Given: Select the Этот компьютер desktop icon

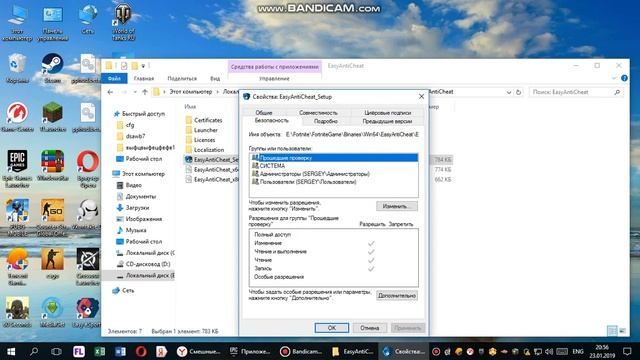Looking at the screenshot, I should [17, 22].
